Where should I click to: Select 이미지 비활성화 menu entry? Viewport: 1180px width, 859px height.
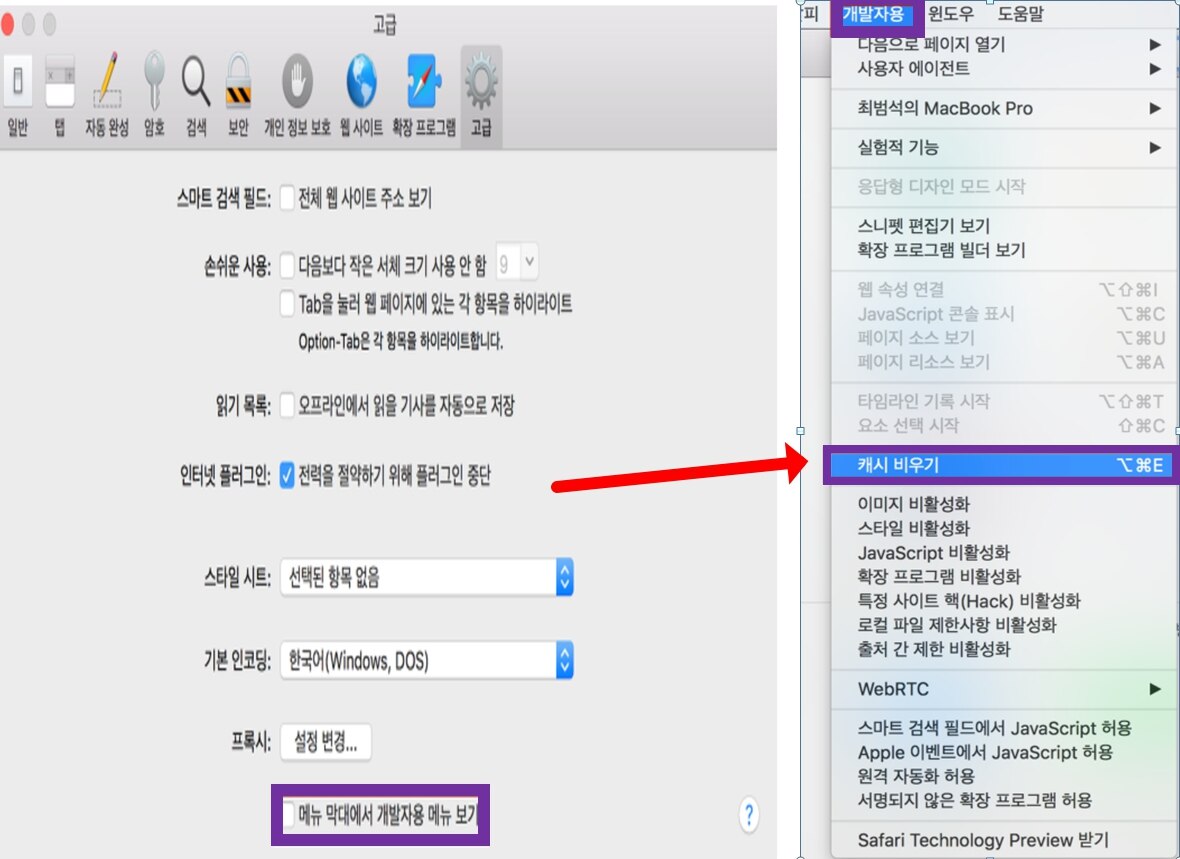coord(913,504)
